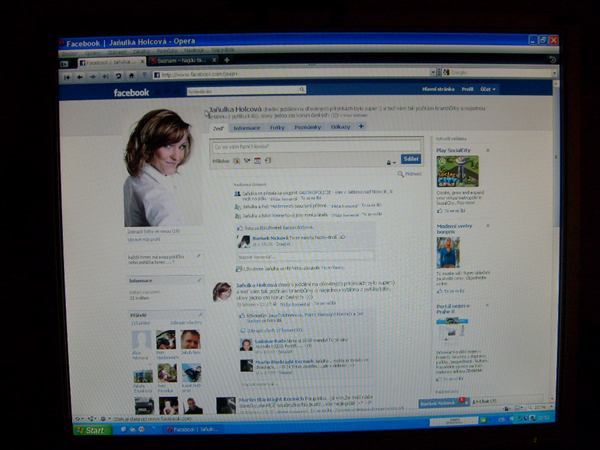This screenshot has height=450, width=600.
Task: Open the address bar history dropdown arrow
Action: click(x=433, y=72)
